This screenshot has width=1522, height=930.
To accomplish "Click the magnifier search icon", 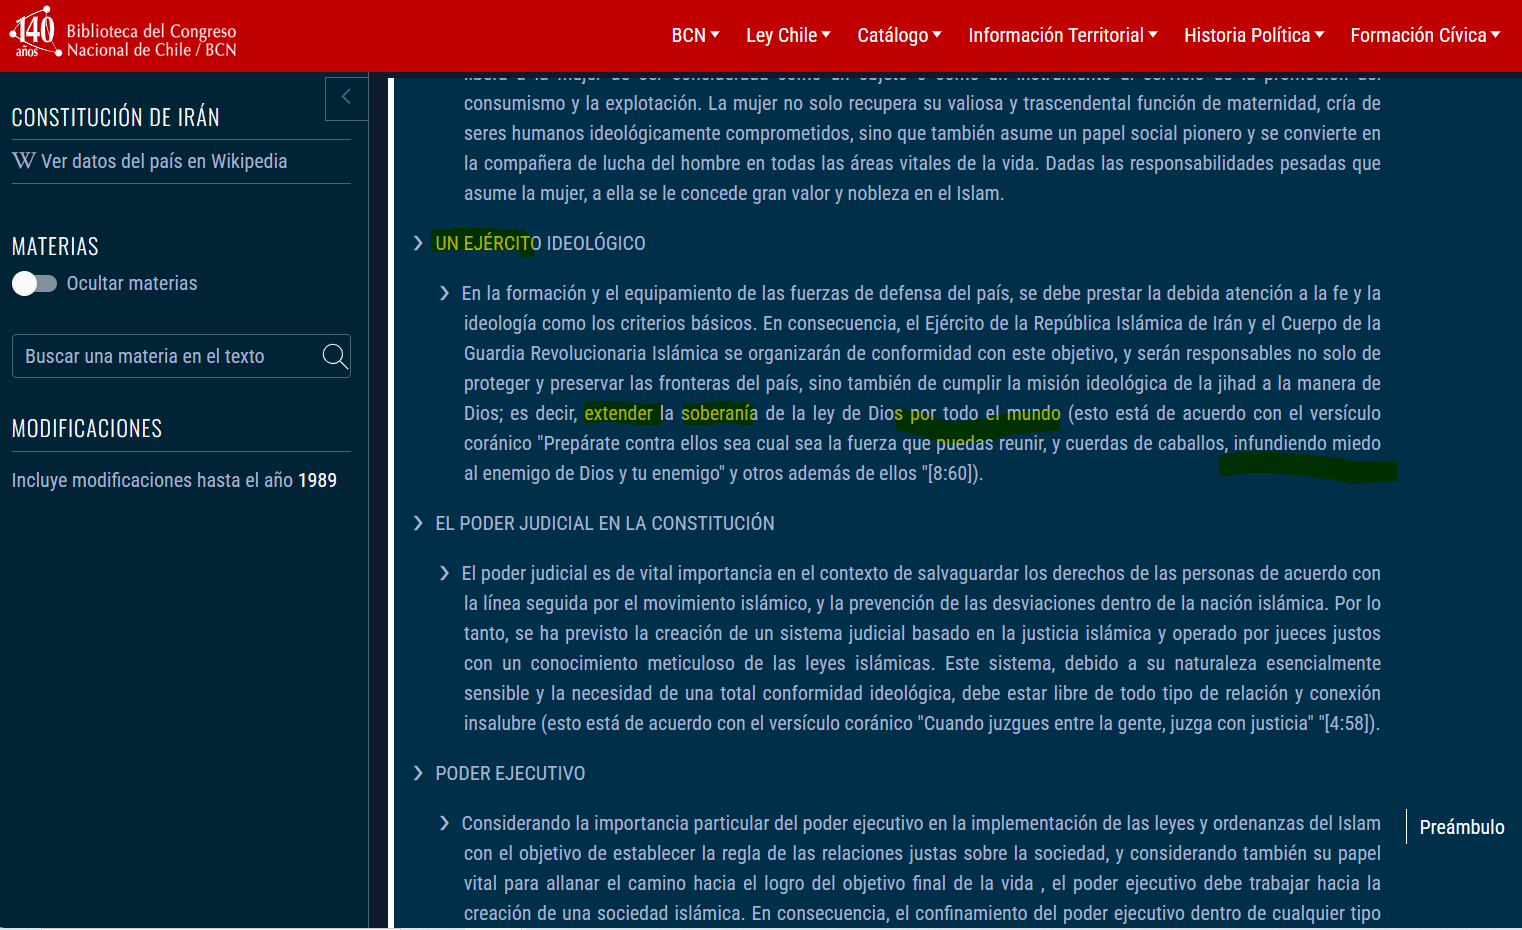I will (335, 356).
